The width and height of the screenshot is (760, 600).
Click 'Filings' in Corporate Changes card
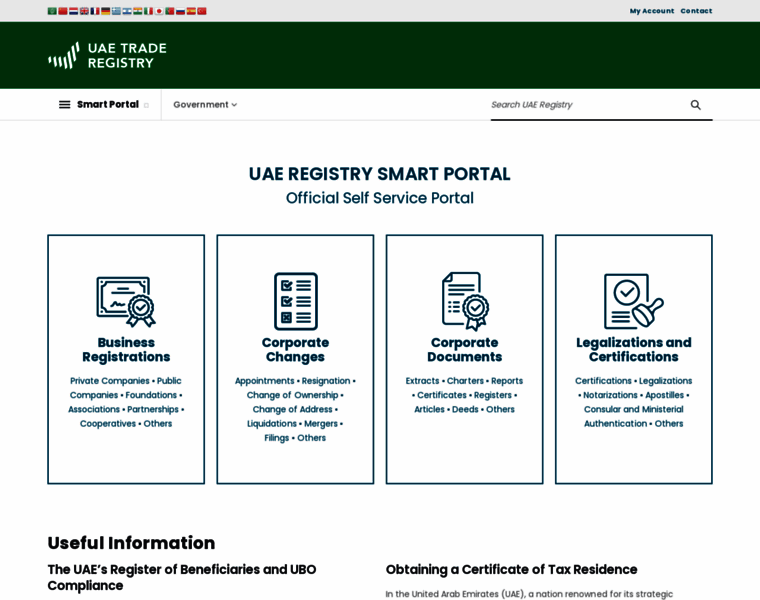[276, 438]
